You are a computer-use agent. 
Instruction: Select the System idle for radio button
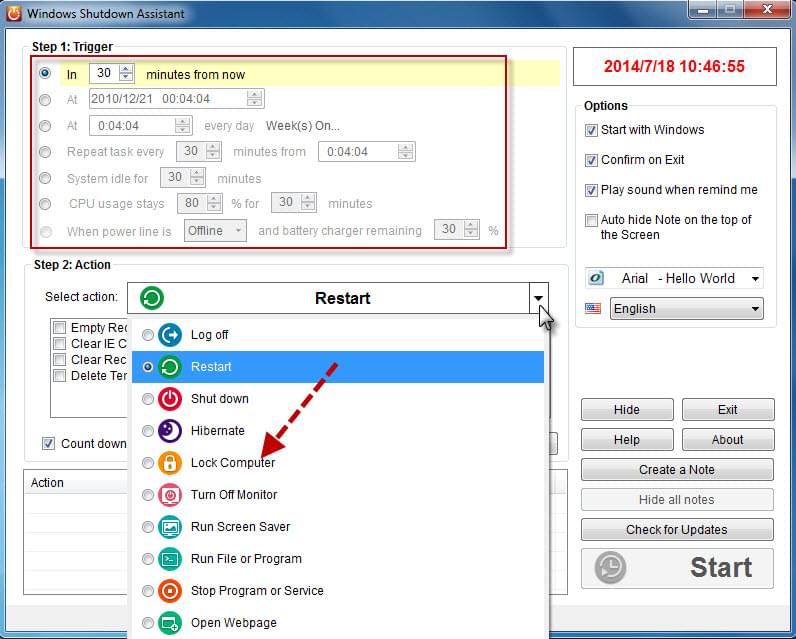tap(45, 178)
